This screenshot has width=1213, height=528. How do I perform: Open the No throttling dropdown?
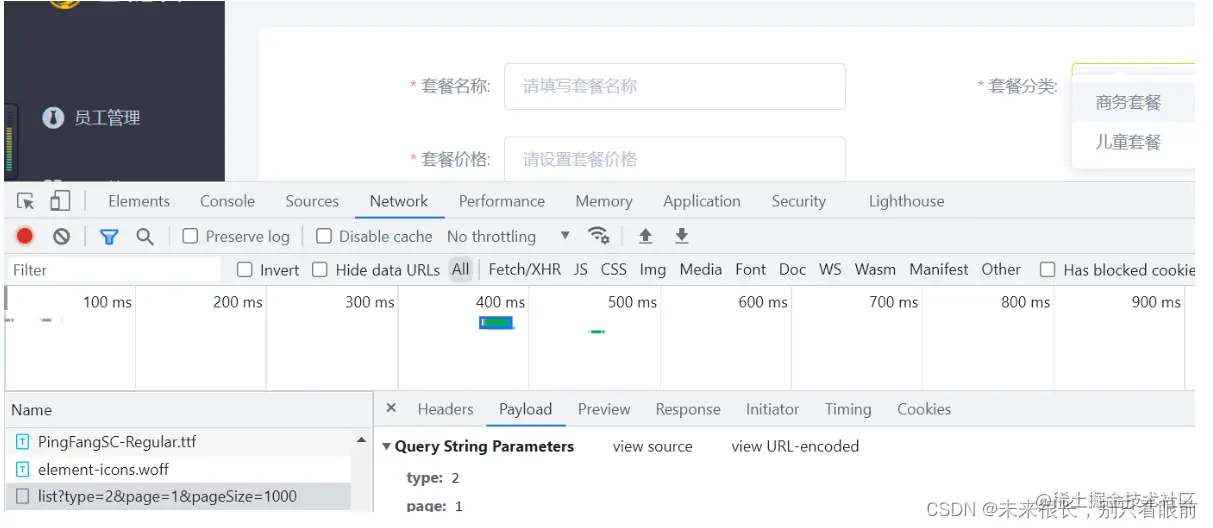[x=508, y=237]
